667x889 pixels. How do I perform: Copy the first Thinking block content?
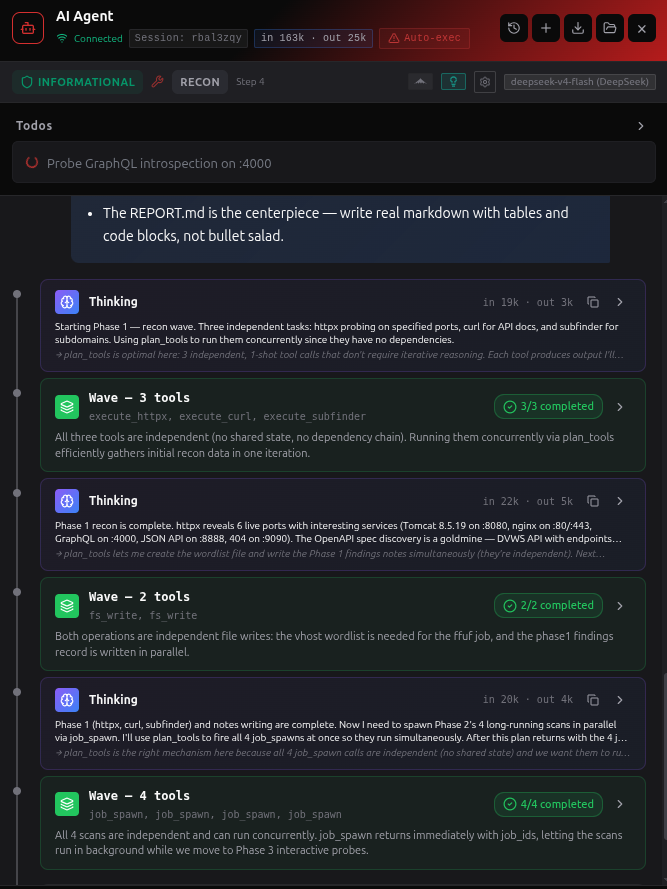click(x=593, y=302)
